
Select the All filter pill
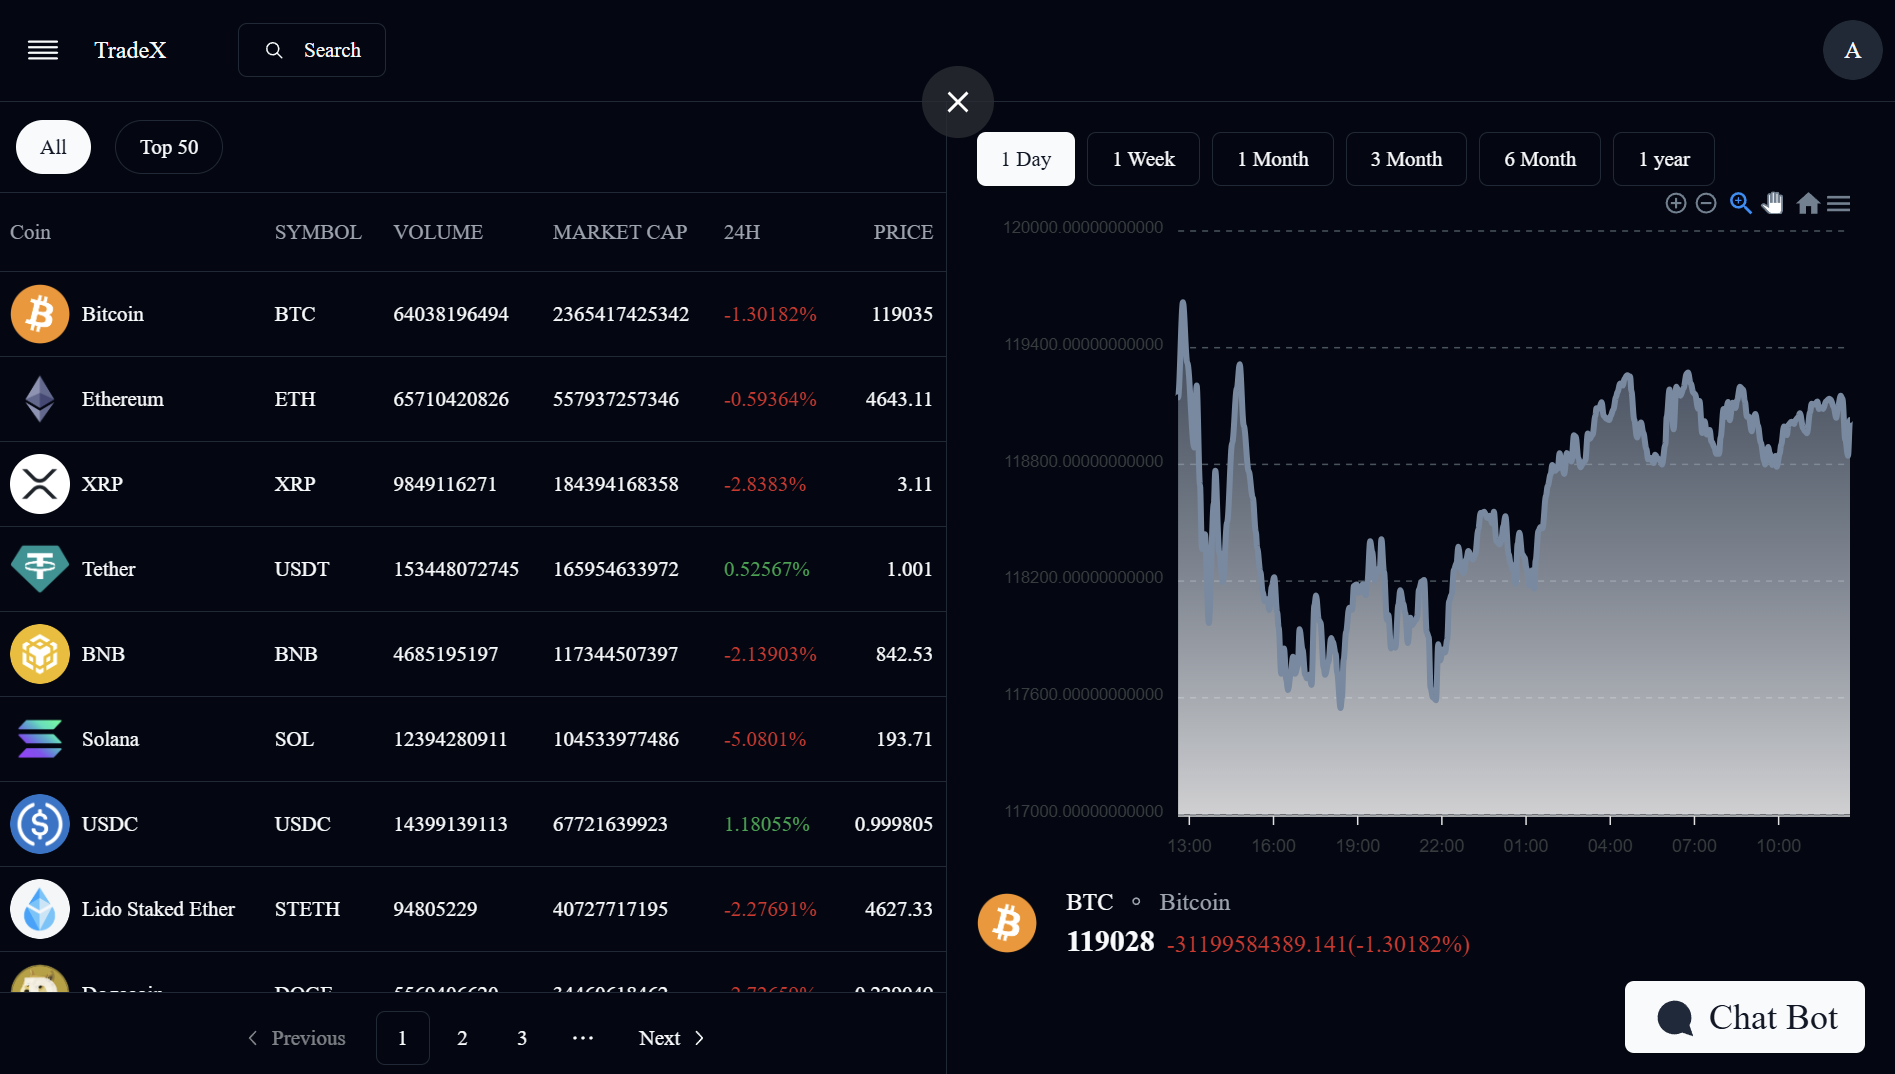click(x=53, y=147)
